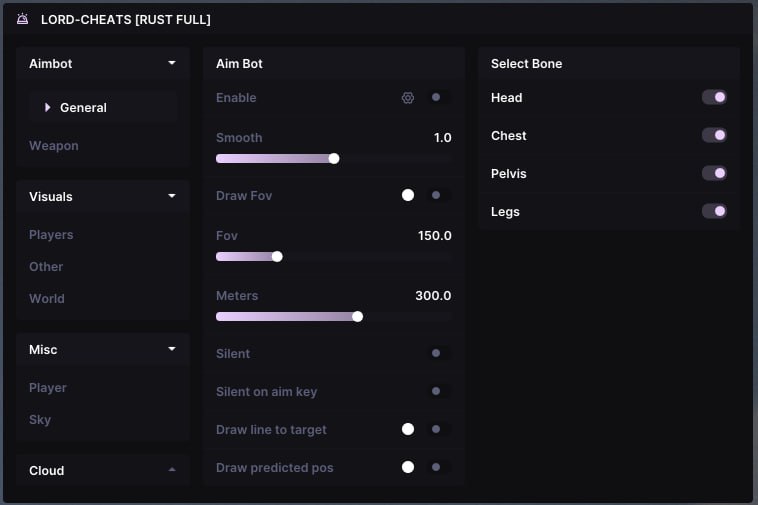Go to the World visuals page

point(47,299)
